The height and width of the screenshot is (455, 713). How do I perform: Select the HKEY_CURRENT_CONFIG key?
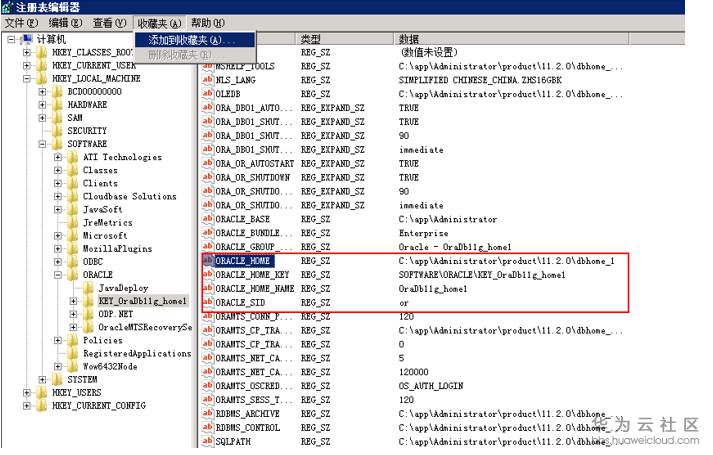tap(99, 405)
